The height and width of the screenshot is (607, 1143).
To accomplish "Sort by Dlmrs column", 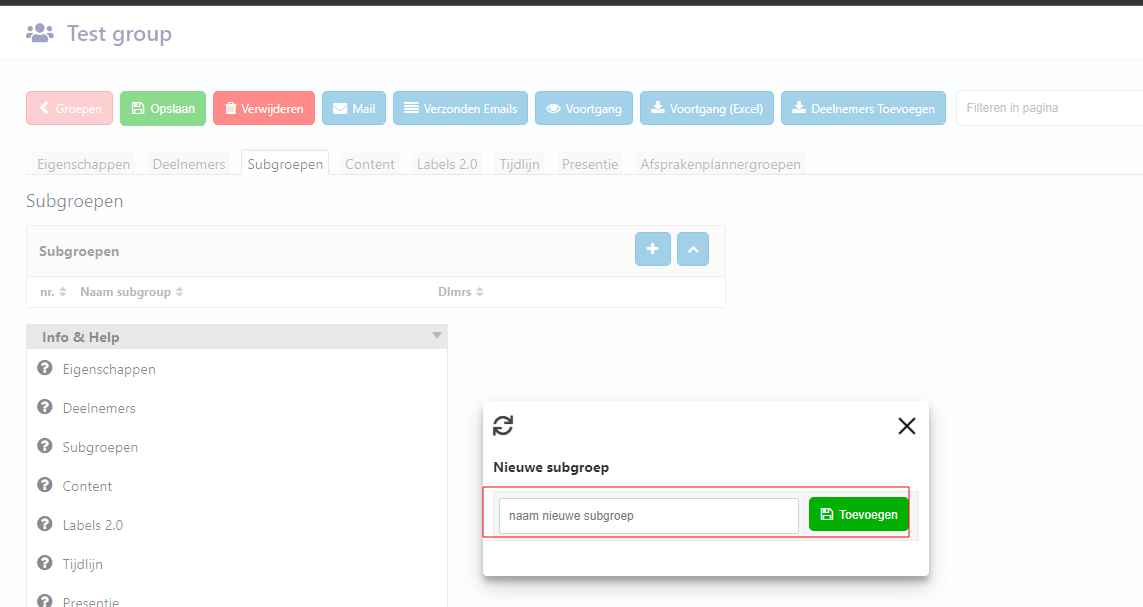I will (x=460, y=292).
